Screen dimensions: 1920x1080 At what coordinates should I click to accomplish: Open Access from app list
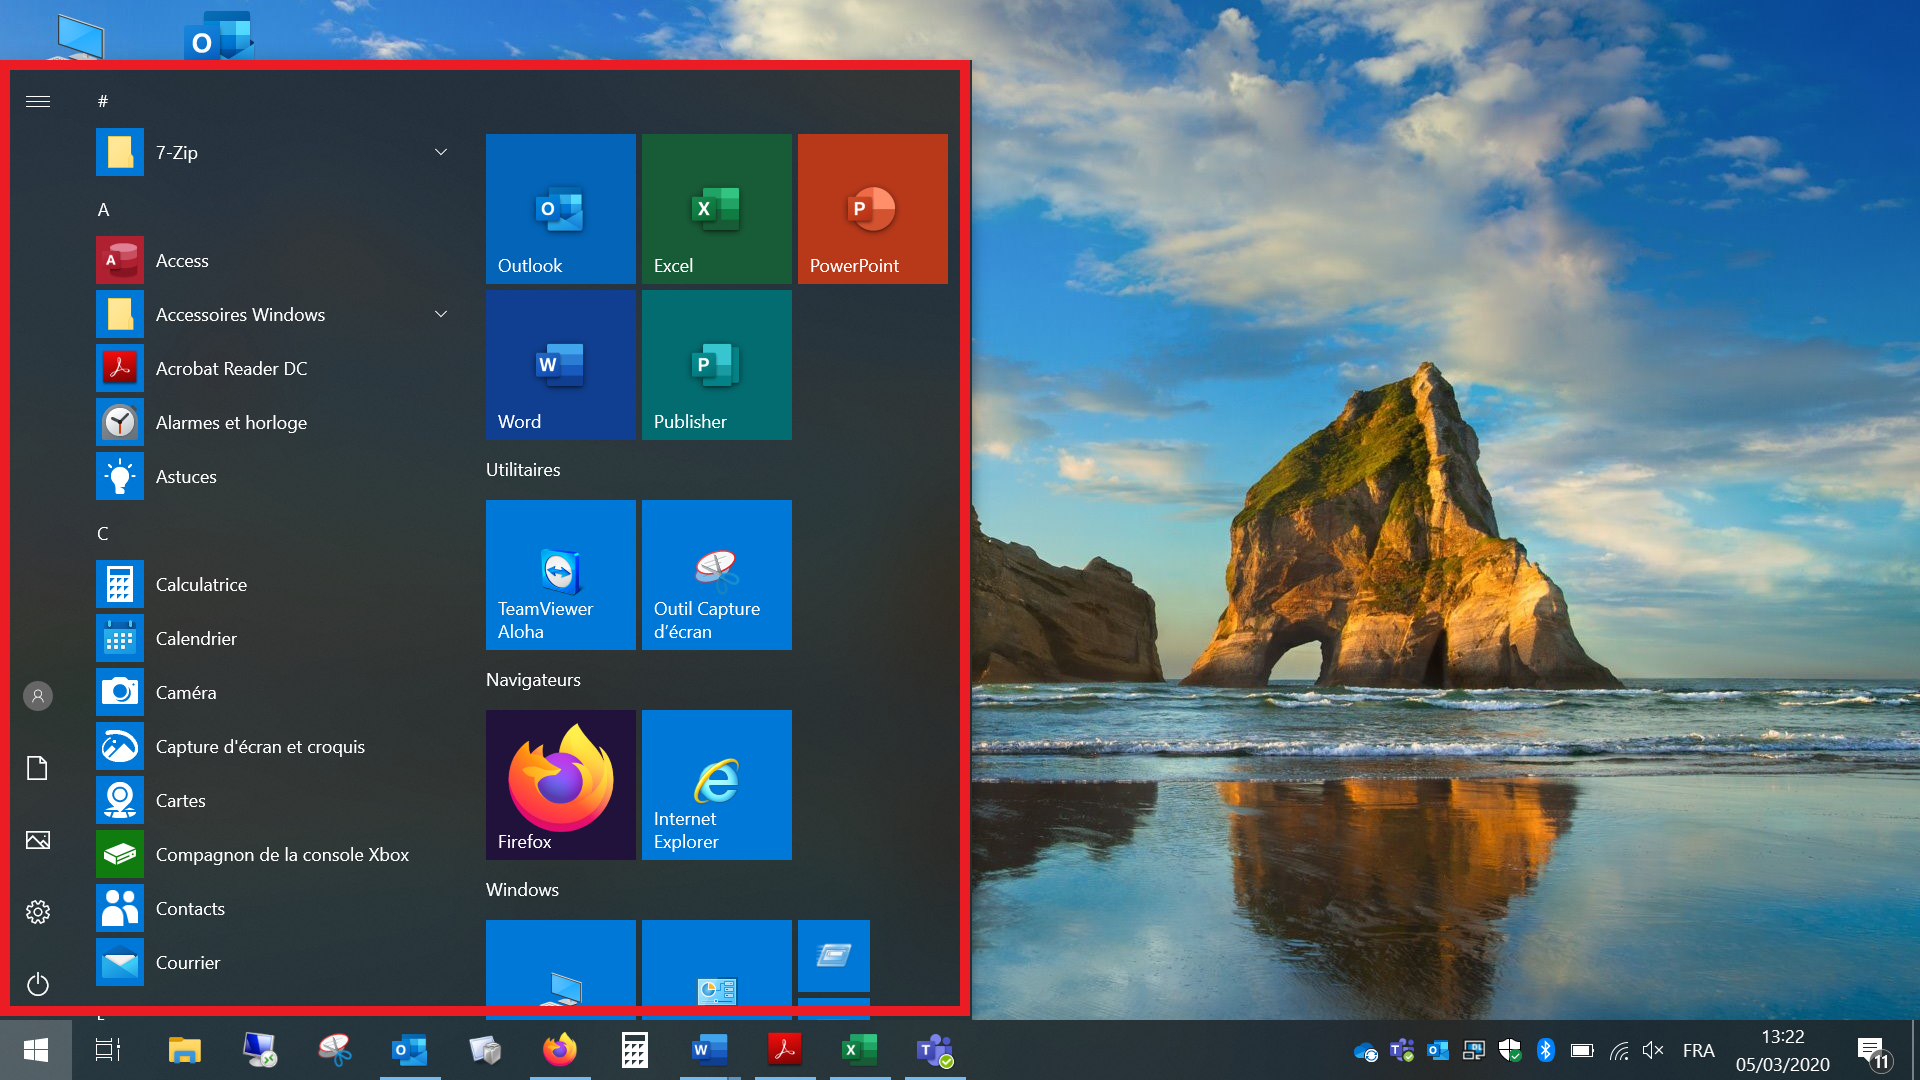[275, 260]
